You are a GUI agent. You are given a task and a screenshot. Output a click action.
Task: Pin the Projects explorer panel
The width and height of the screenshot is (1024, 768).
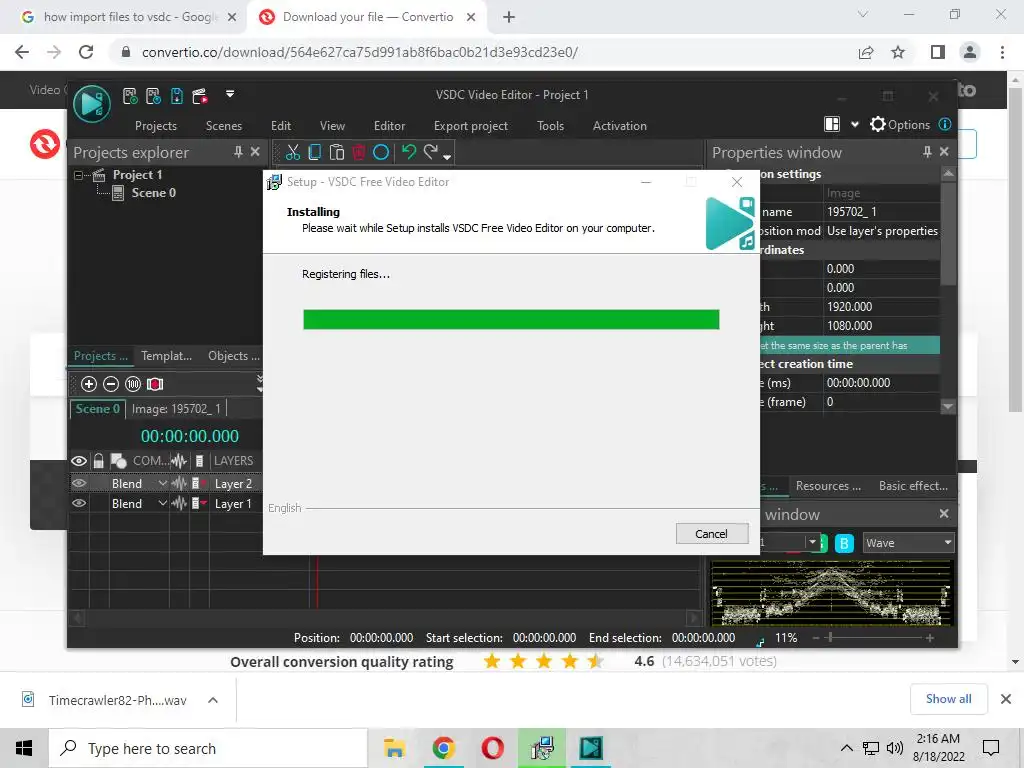[238, 152]
